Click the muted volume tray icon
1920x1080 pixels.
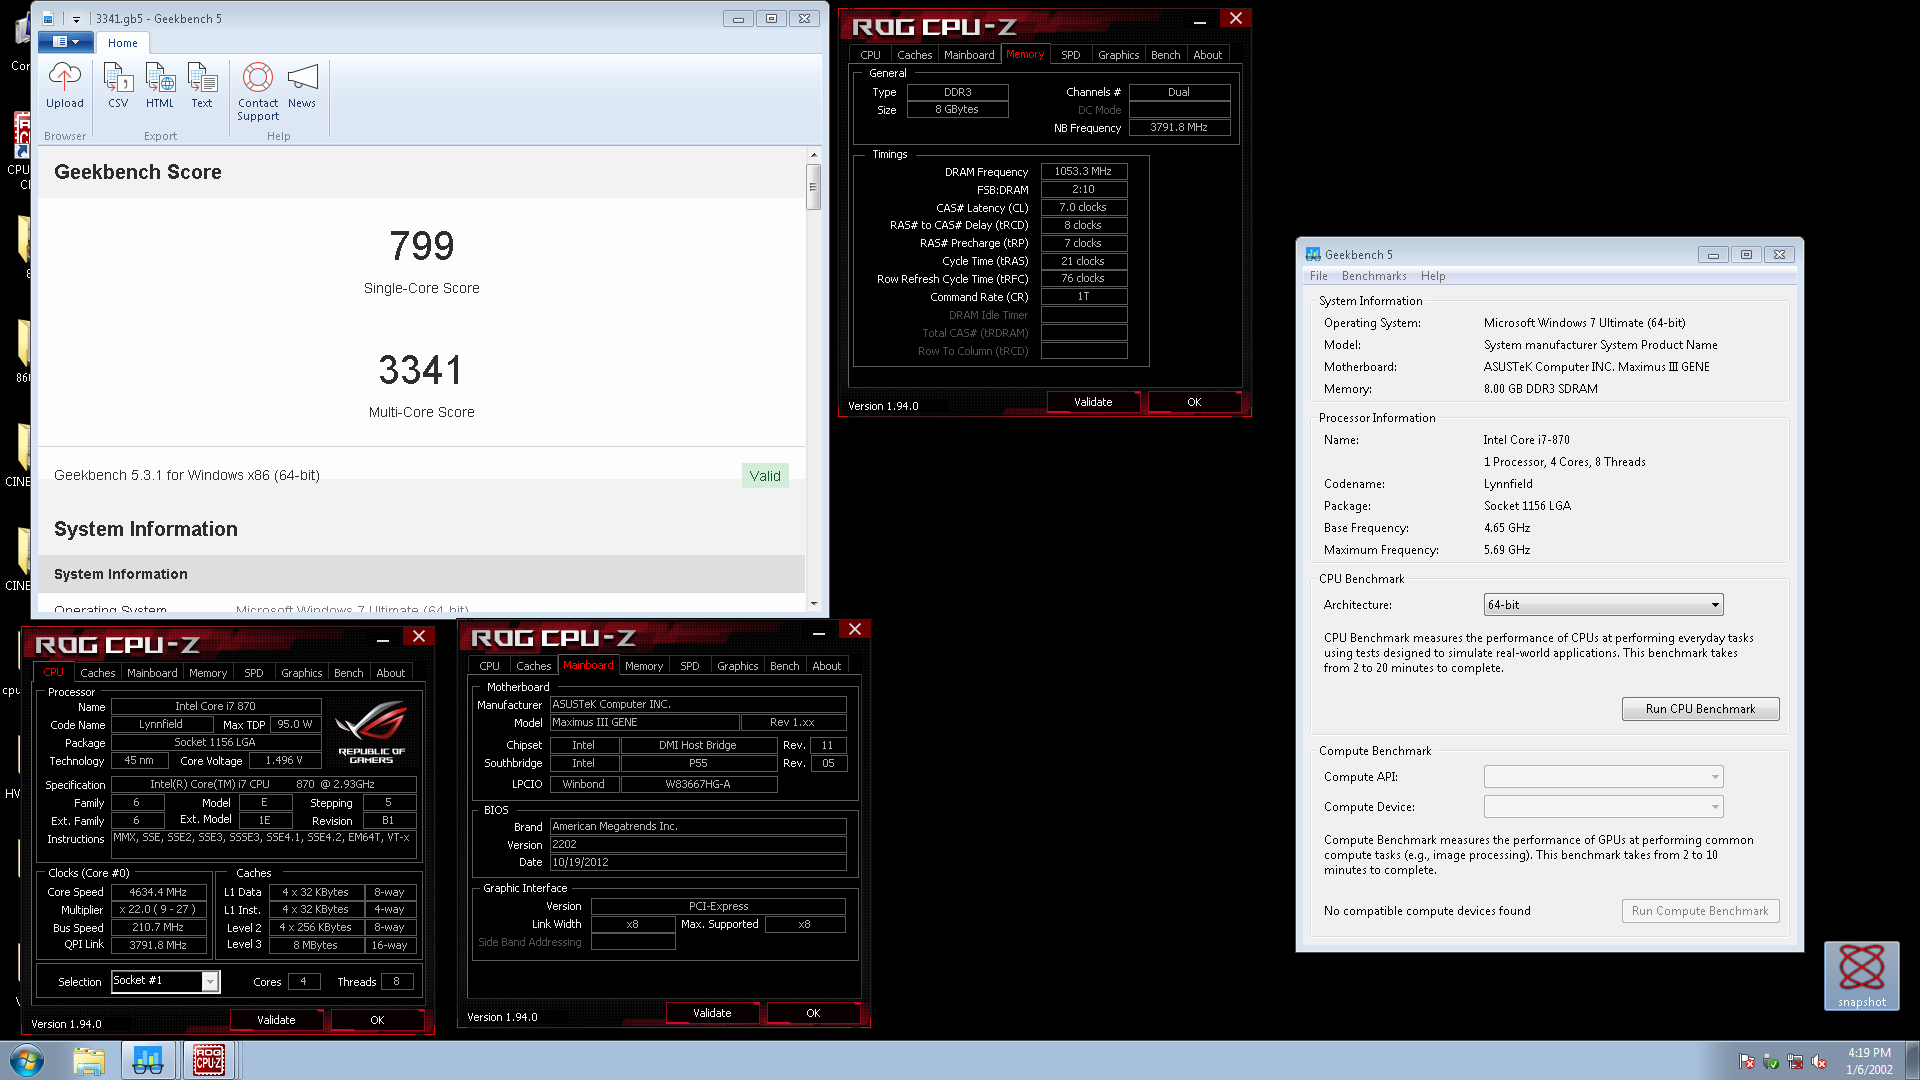(1819, 1062)
